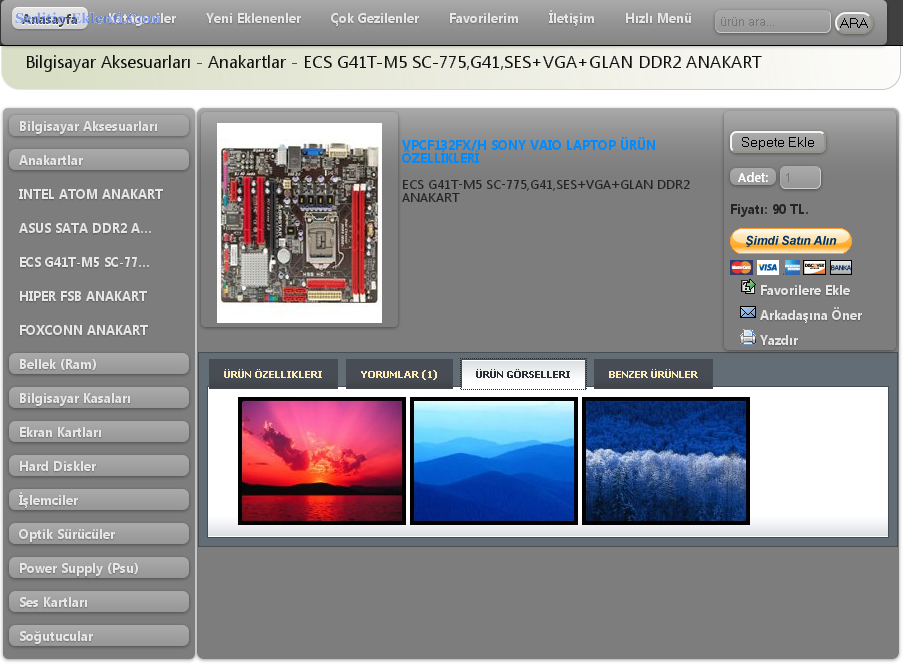Click the ürün ara search field

coord(772,22)
